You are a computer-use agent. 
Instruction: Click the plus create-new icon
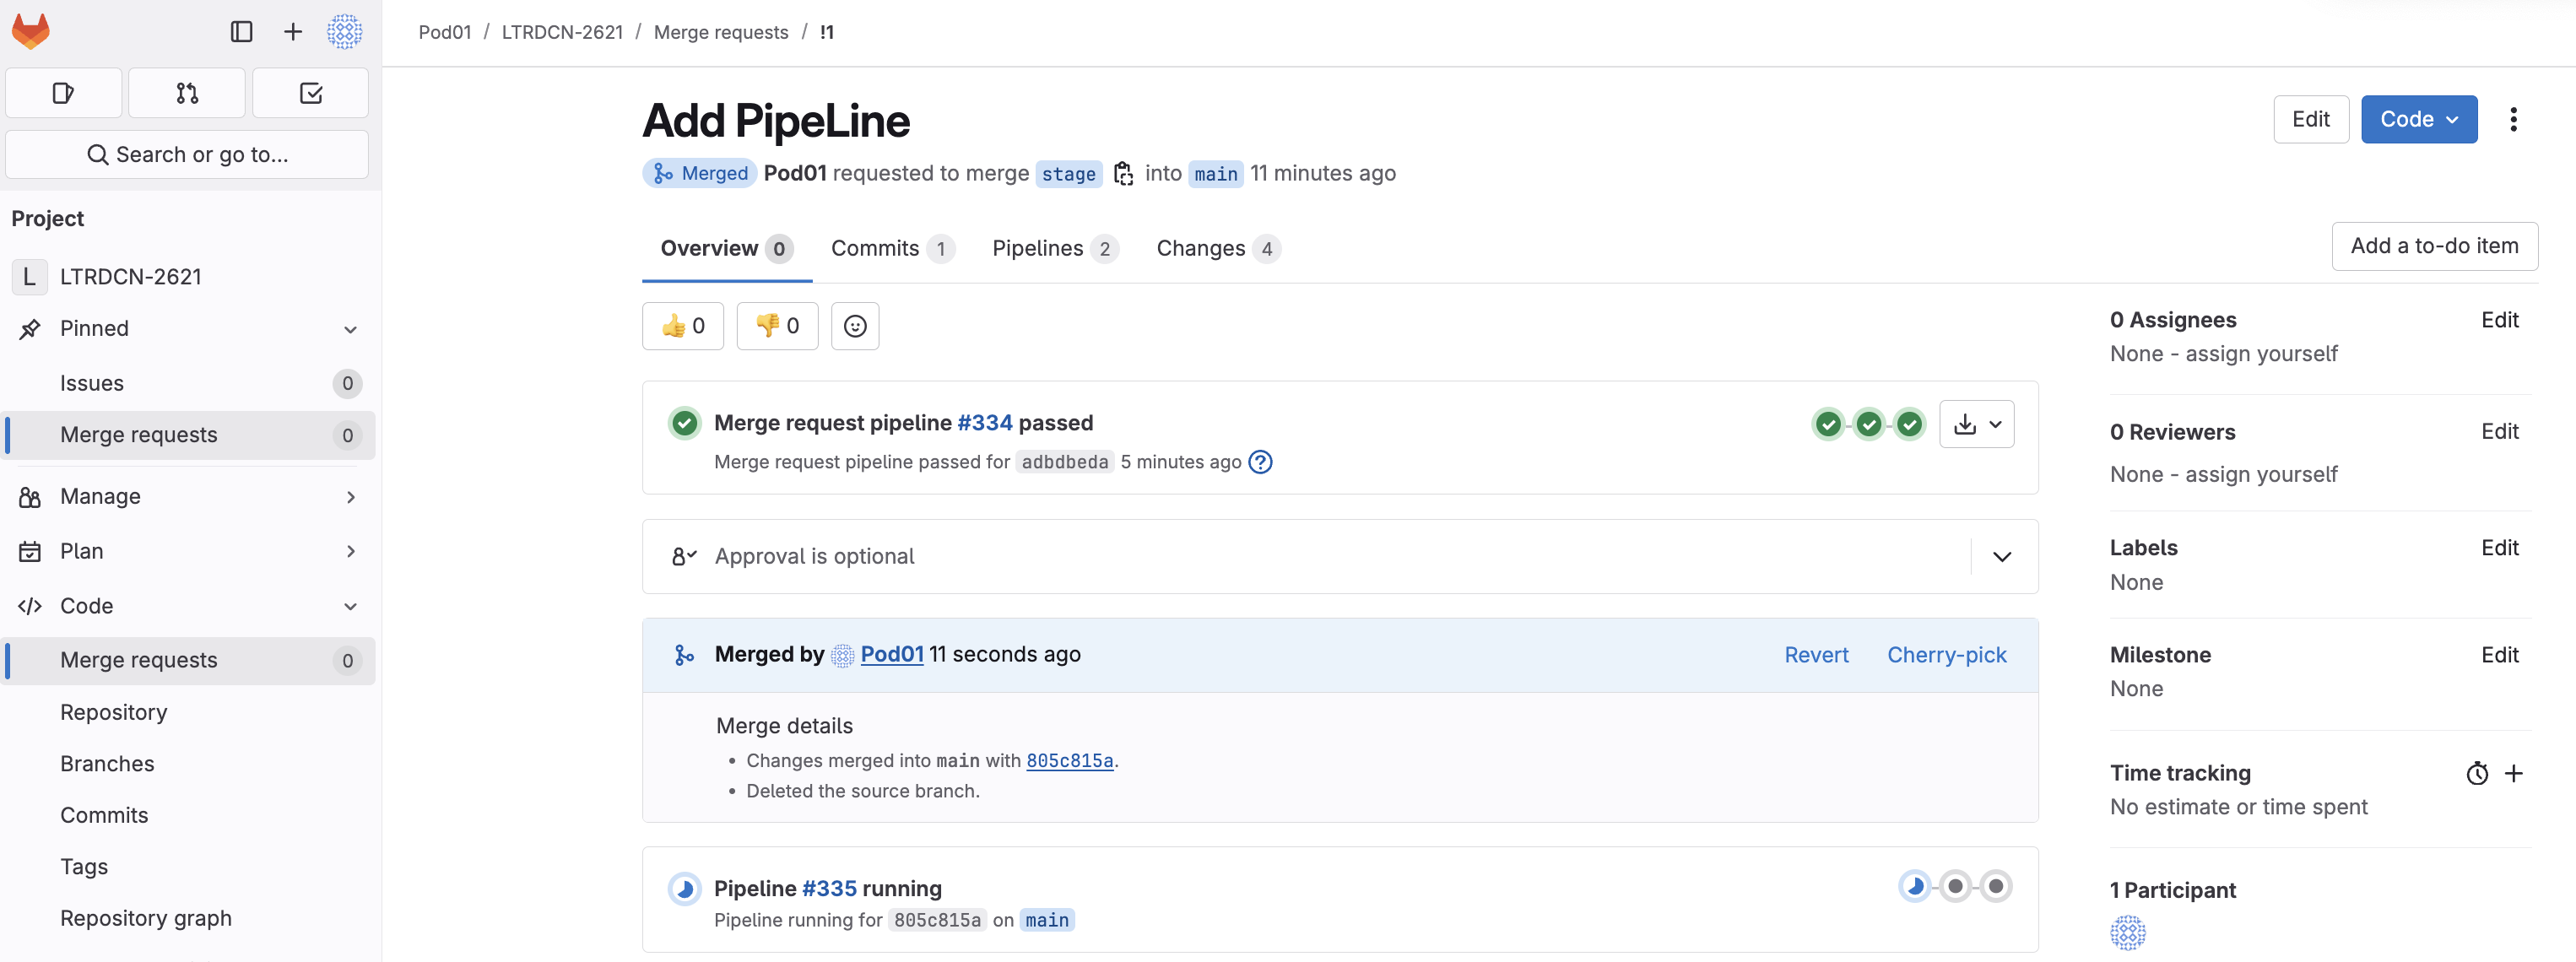click(x=292, y=32)
